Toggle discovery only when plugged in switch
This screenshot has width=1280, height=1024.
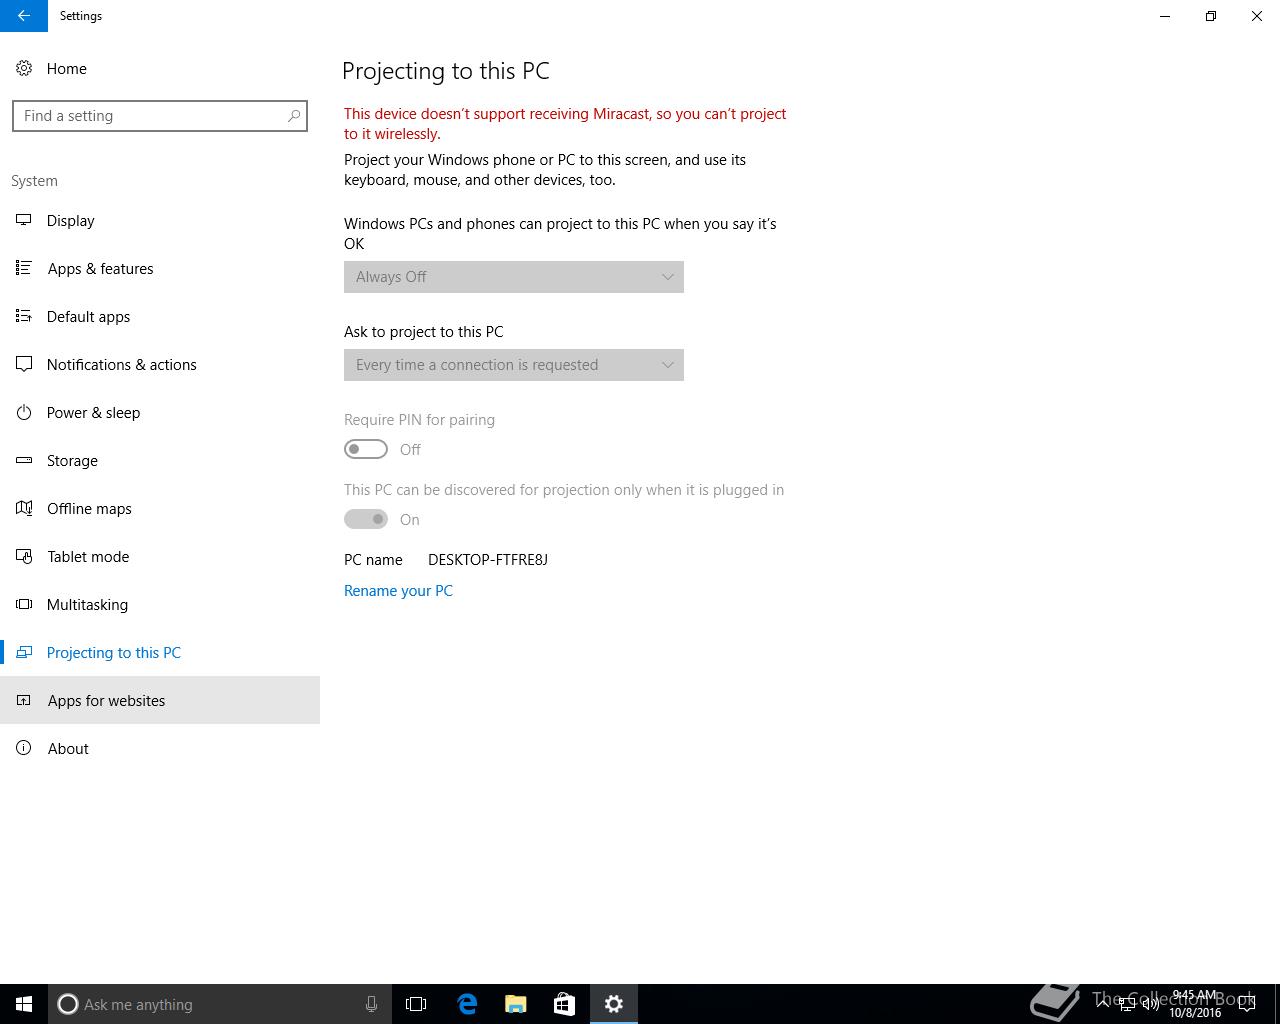[366, 519]
